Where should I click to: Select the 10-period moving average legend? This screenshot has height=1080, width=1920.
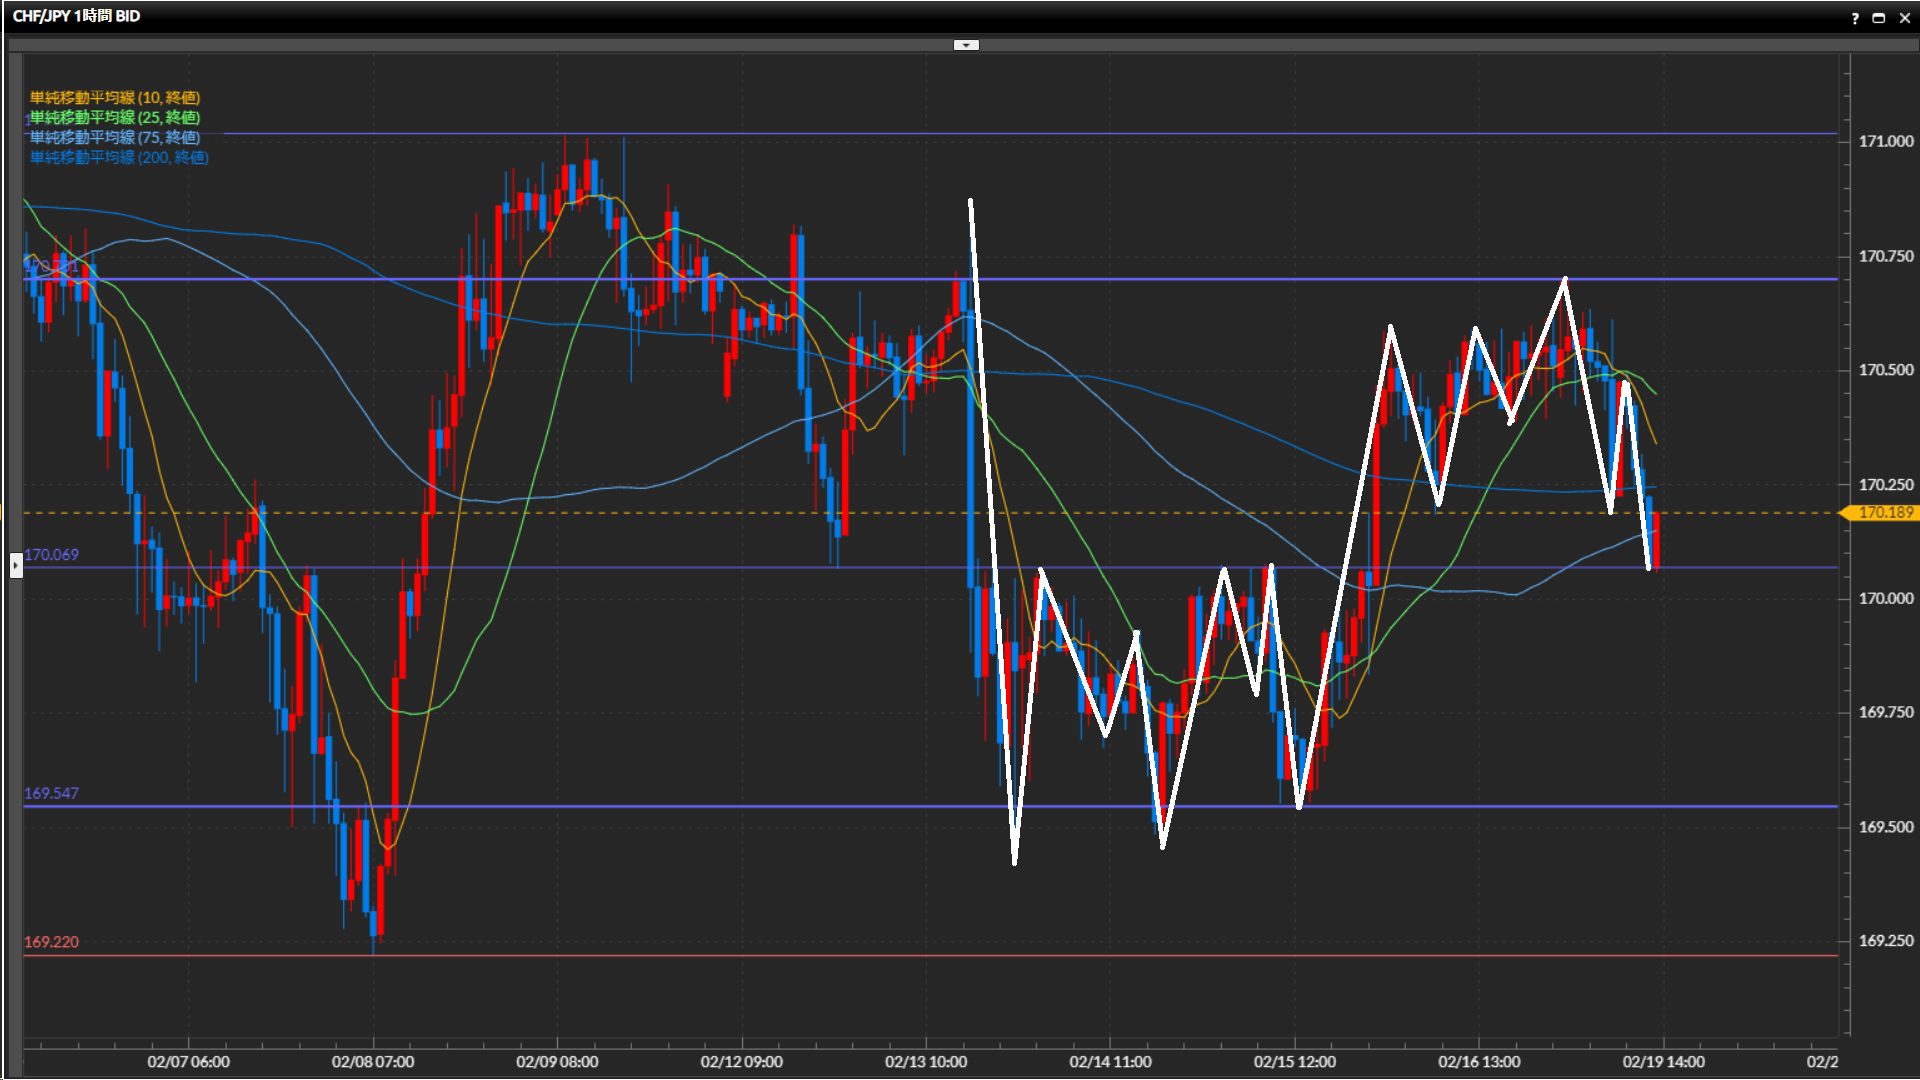114,97
